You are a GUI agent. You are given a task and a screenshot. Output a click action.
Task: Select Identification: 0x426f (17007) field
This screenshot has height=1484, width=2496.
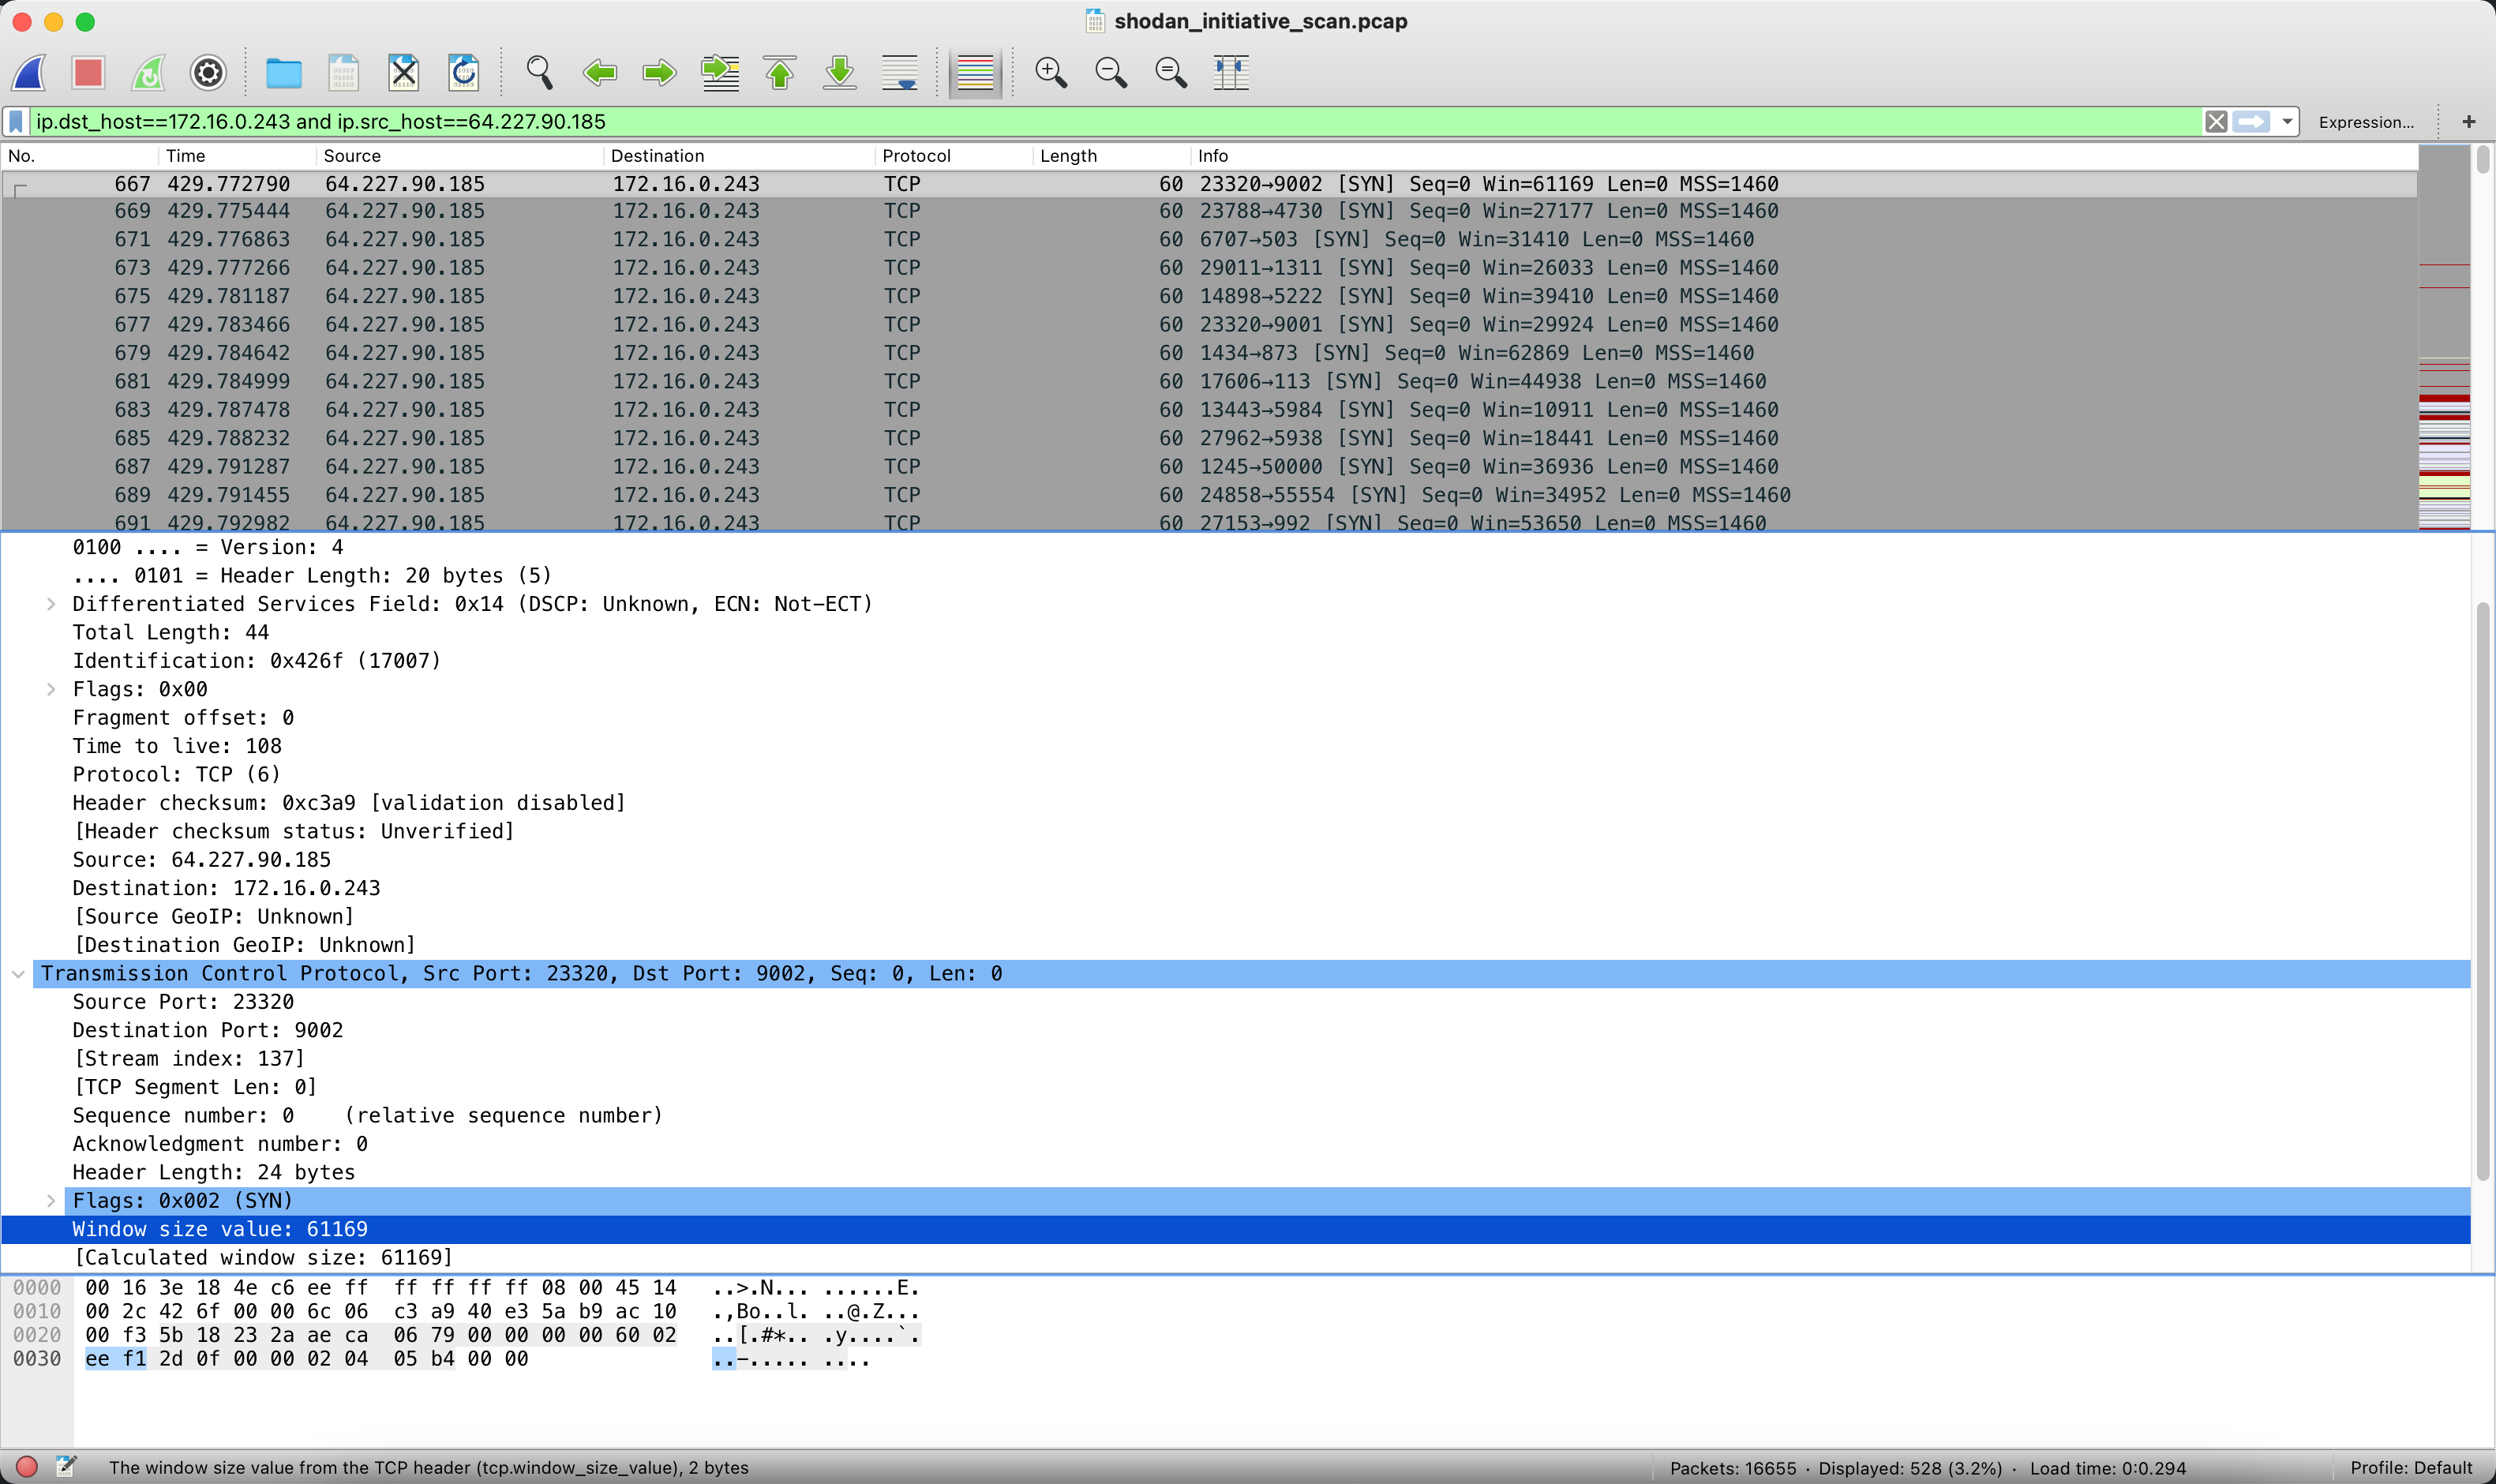point(256,661)
